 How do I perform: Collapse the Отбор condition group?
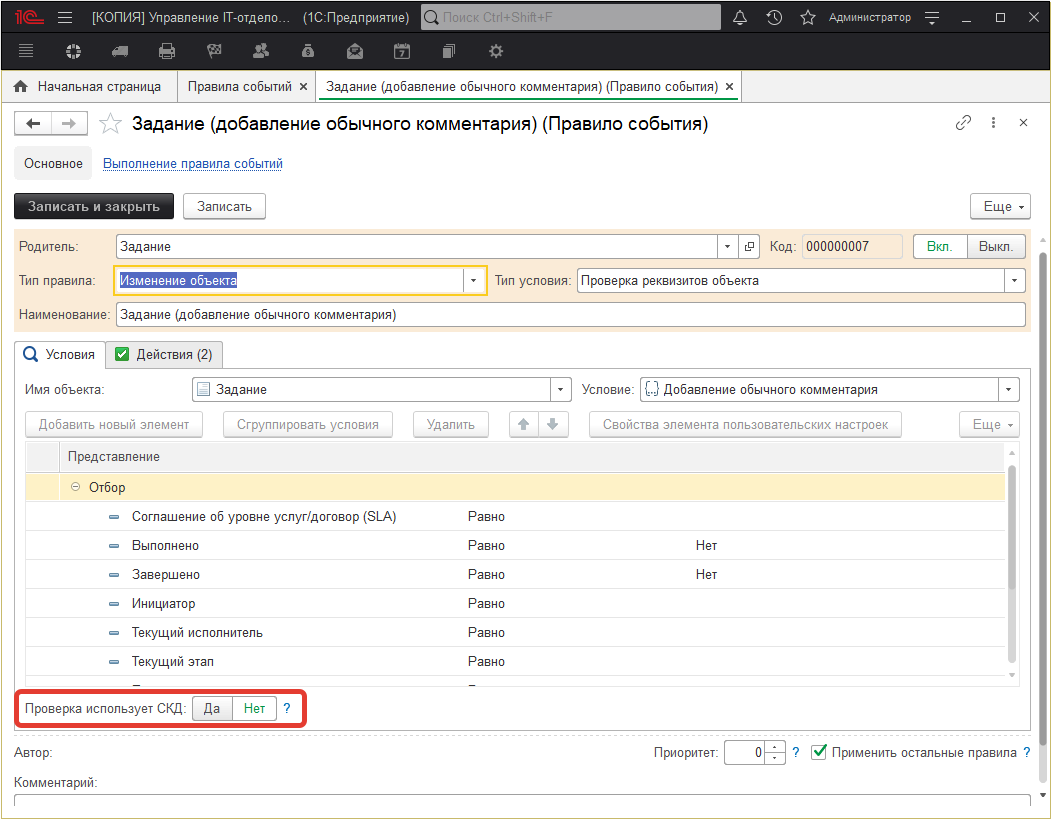point(76,487)
